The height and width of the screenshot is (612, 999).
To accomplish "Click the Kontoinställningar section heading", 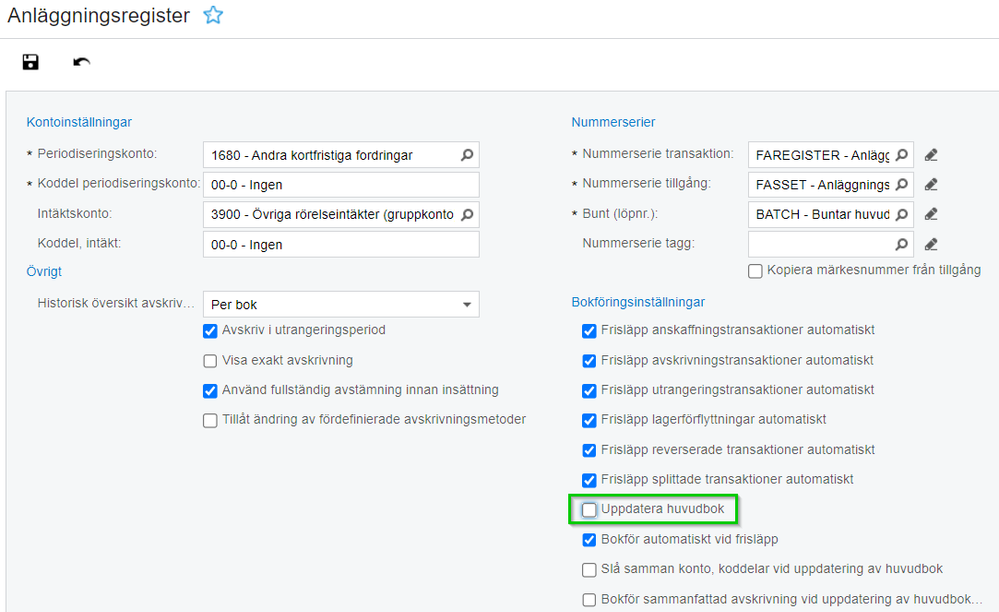I will [x=79, y=122].
